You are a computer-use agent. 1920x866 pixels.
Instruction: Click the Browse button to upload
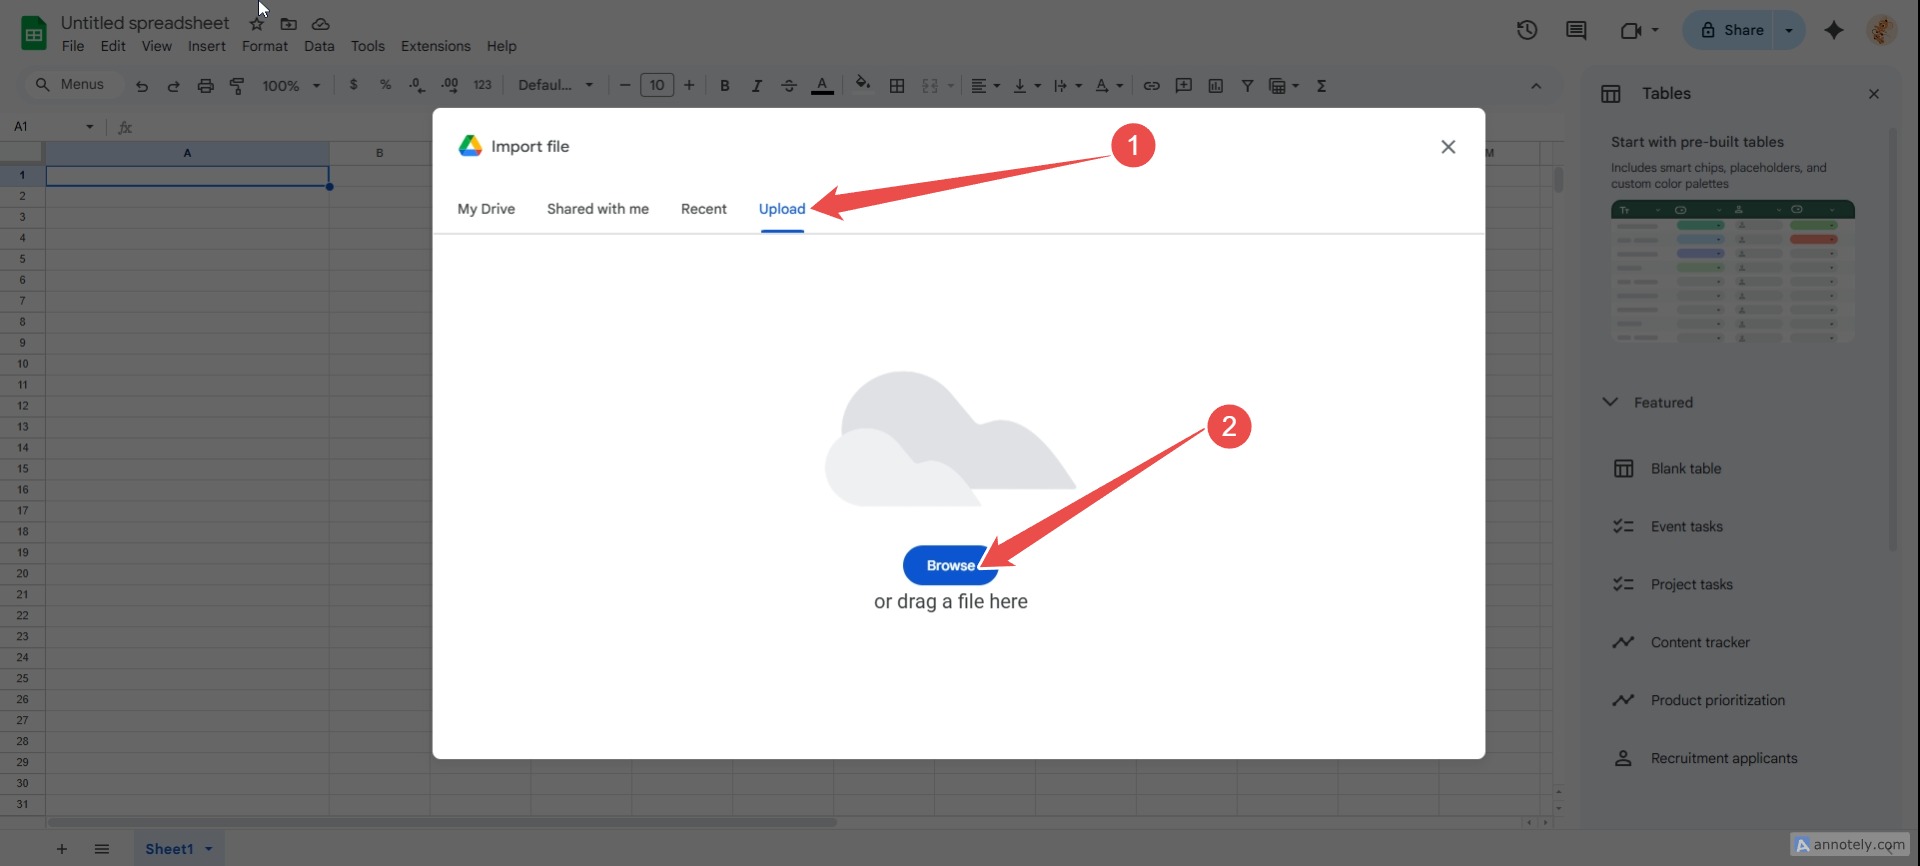(948, 565)
